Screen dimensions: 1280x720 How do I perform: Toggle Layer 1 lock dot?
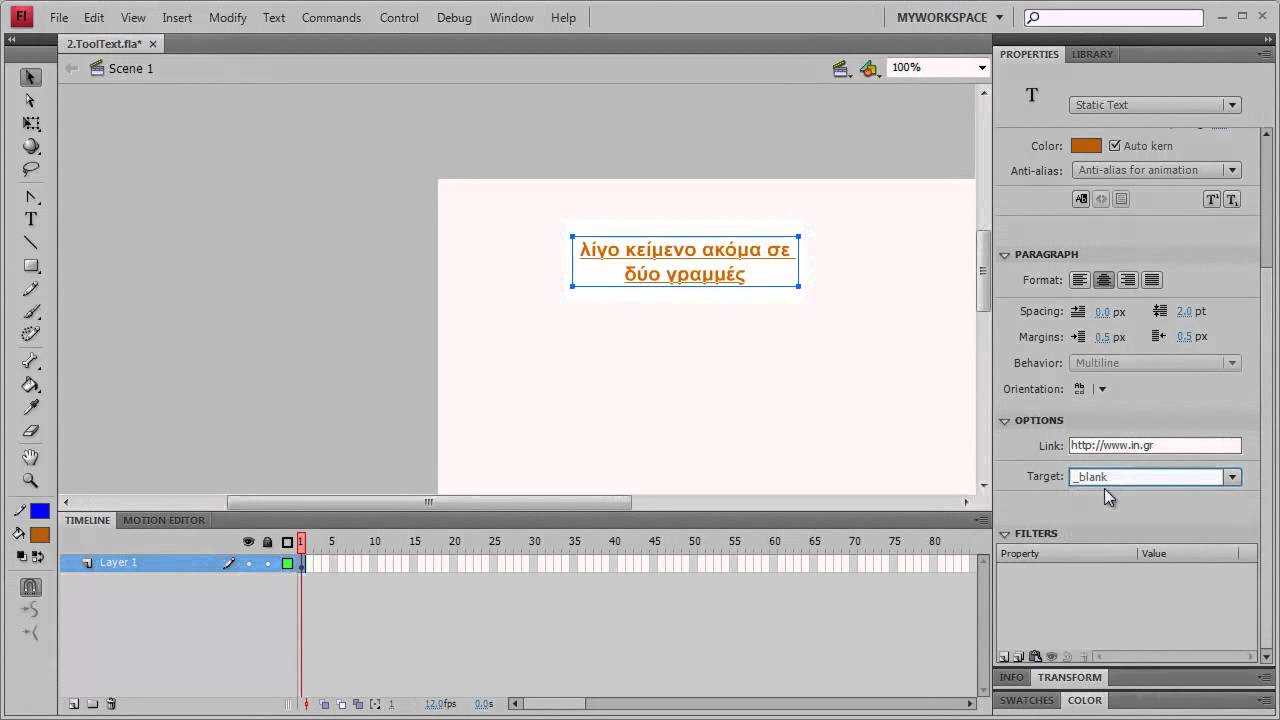tap(267, 564)
